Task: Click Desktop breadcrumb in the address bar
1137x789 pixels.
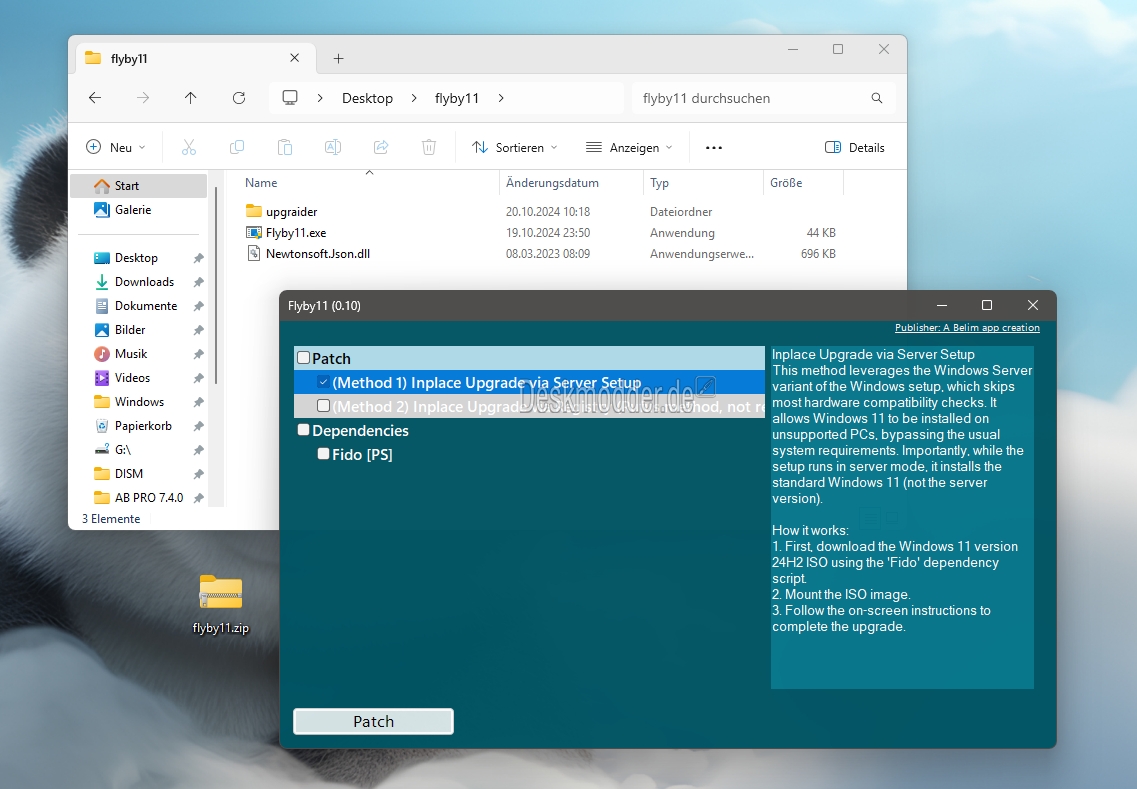Action: click(x=368, y=98)
